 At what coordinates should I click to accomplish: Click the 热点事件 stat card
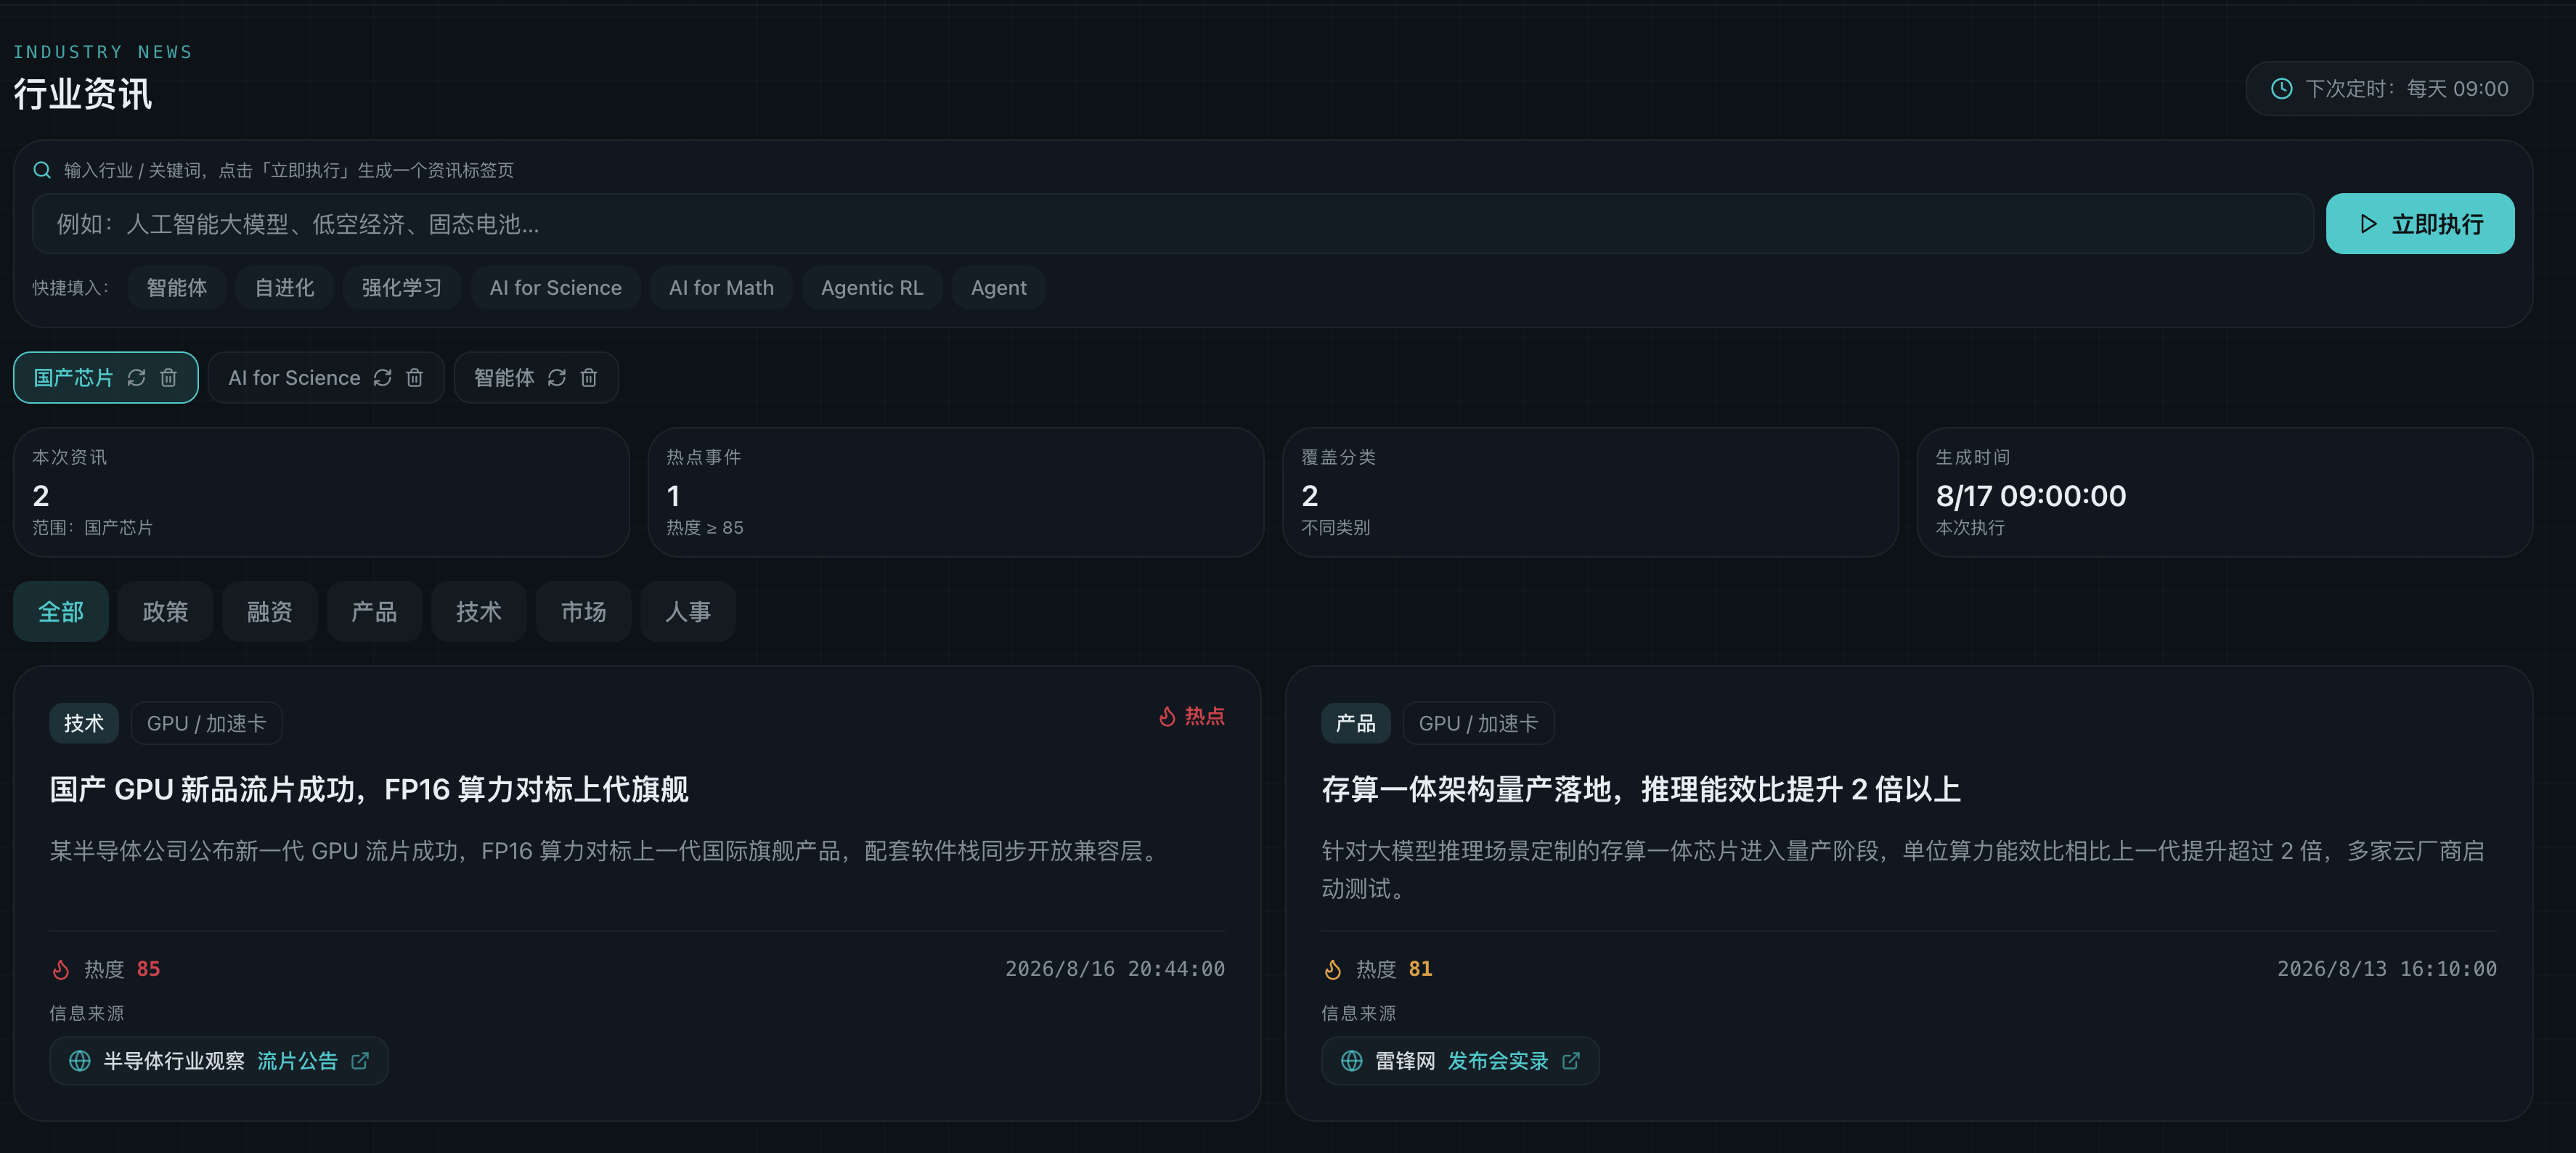(955, 492)
